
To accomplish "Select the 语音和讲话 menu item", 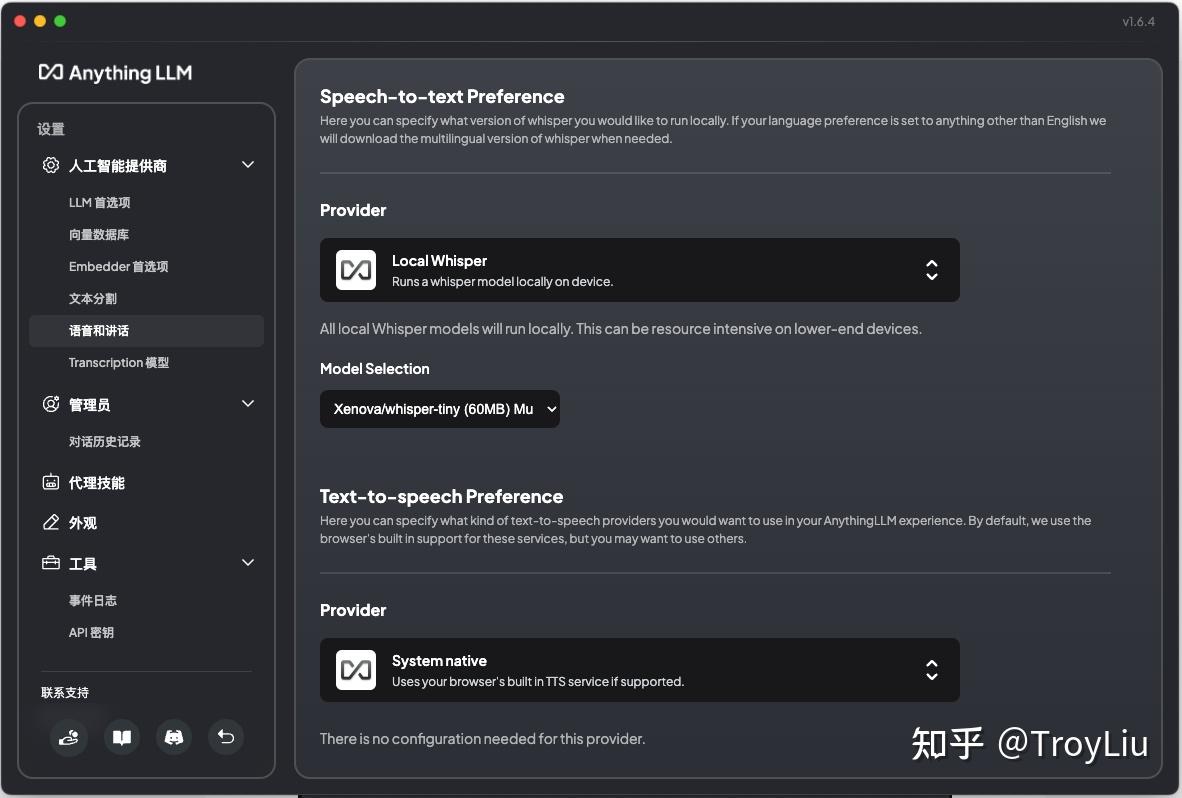I will (x=146, y=331).
